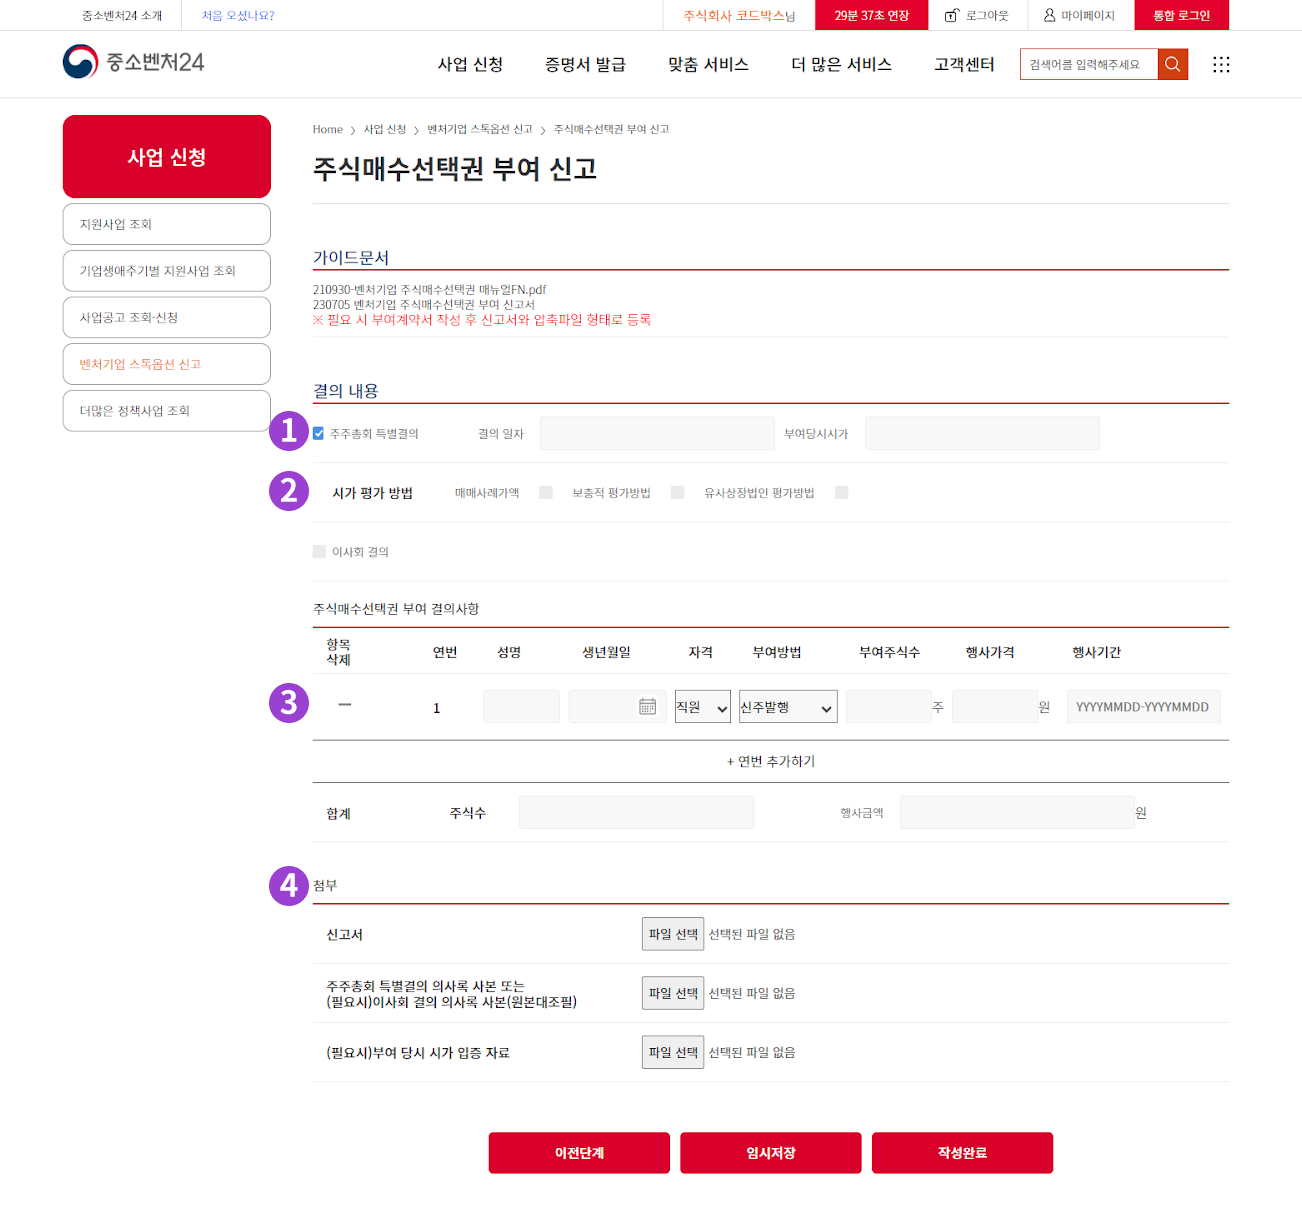Image resolution: width=1302 pixels, height=1225 pixels.
Task: Open the 중소벤처24 소개 link
Action: tap(122, 15)
